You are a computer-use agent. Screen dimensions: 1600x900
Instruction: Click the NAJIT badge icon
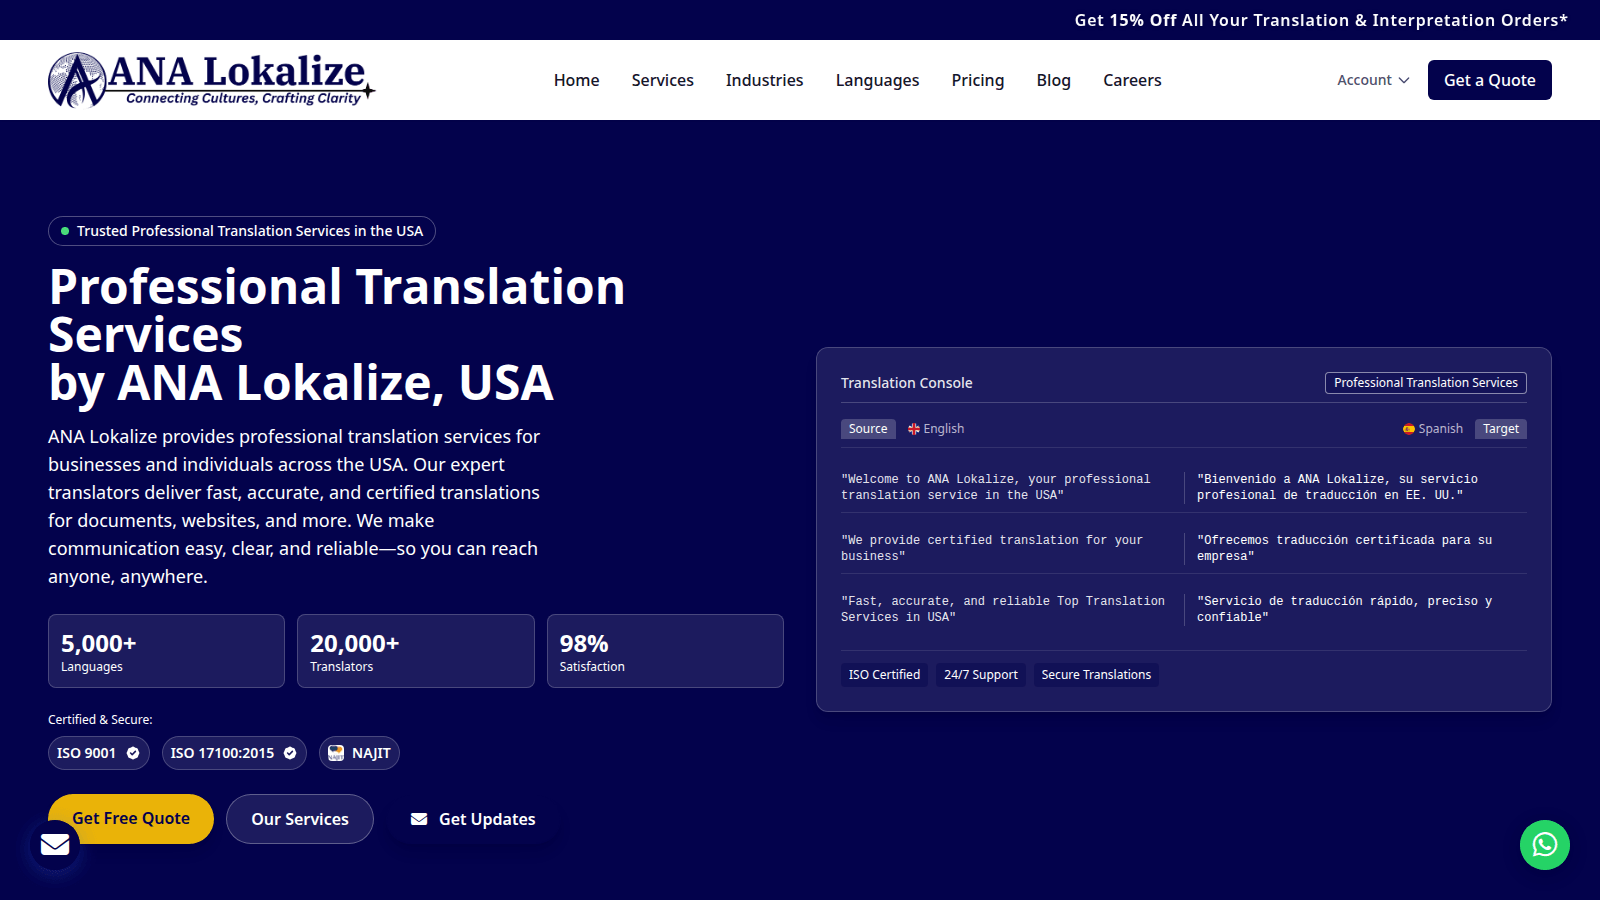[x=336, y=753]
